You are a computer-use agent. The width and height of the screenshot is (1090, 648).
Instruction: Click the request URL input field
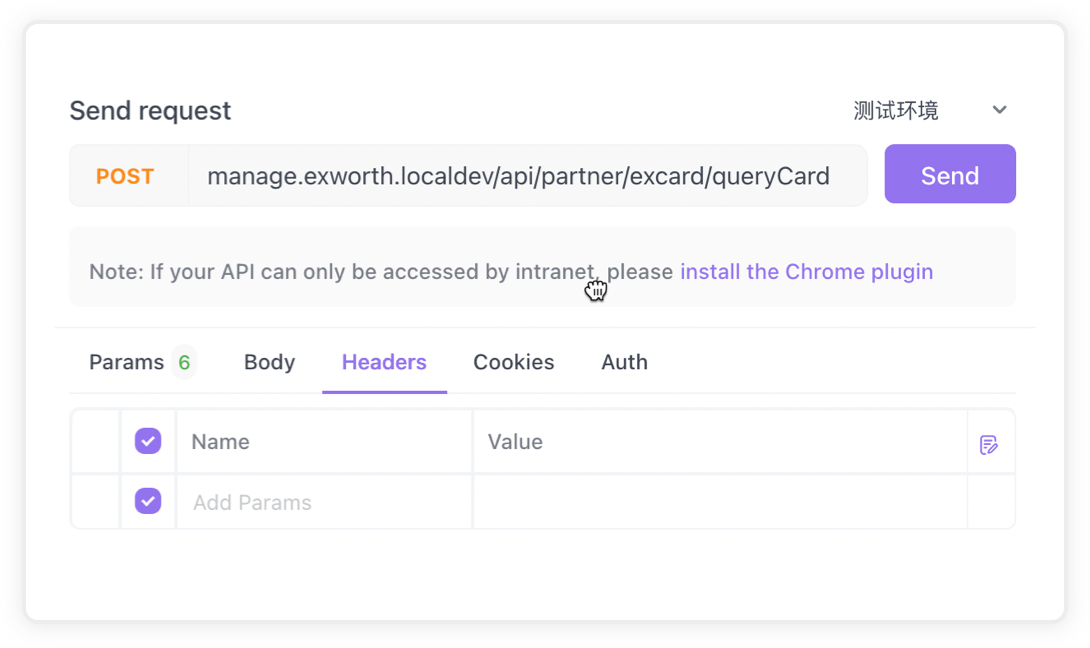[x=518, y=176]
